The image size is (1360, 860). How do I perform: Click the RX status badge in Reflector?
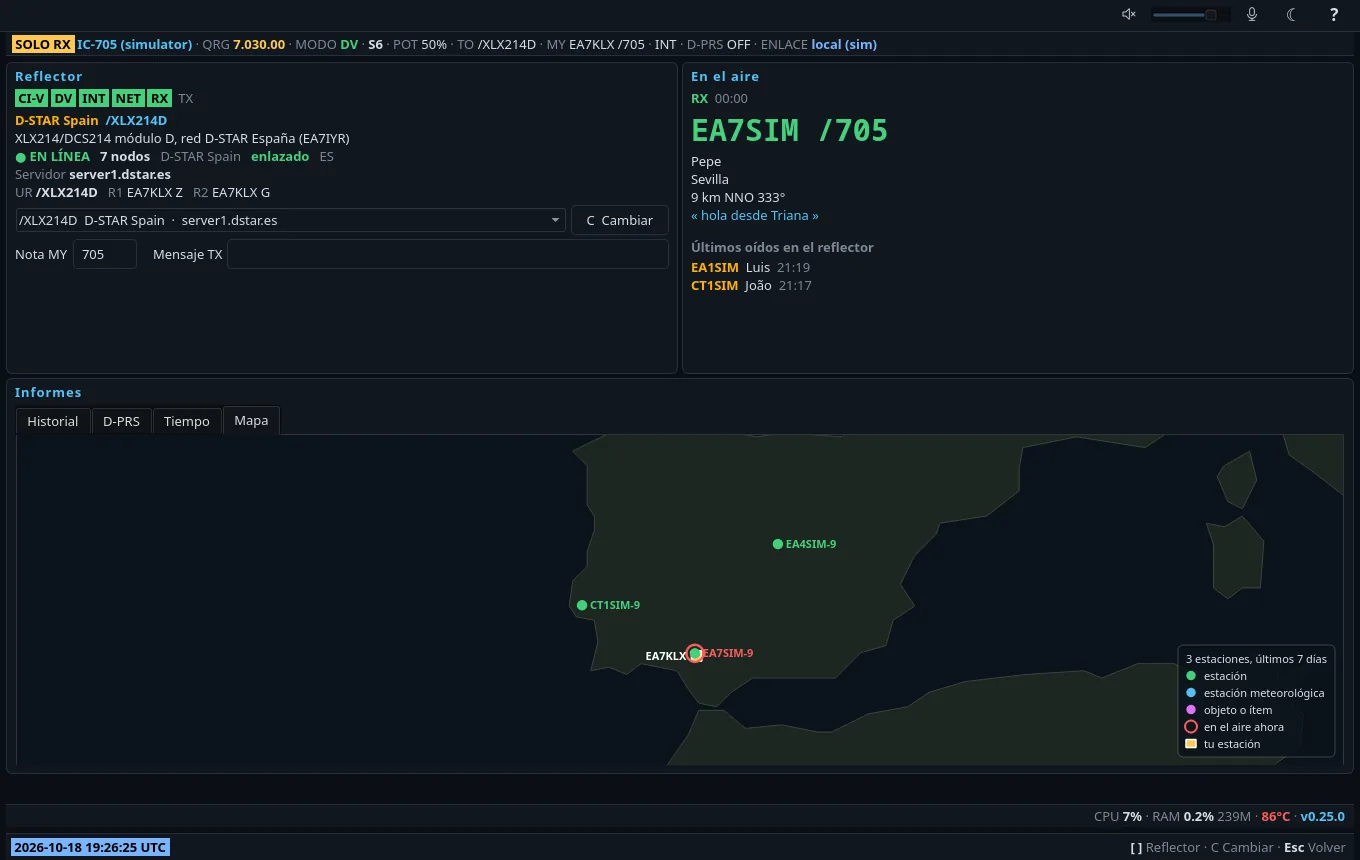pos(160,98)
